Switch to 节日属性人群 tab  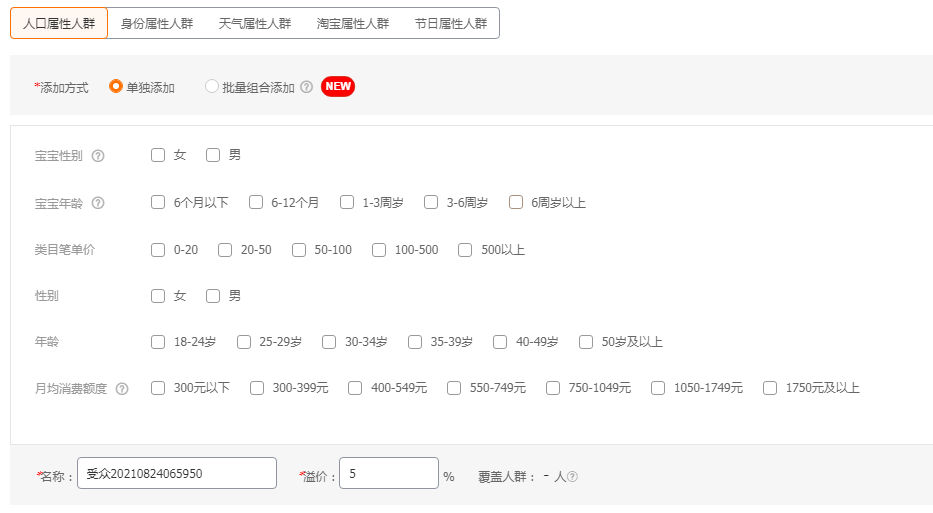(451, 23)
